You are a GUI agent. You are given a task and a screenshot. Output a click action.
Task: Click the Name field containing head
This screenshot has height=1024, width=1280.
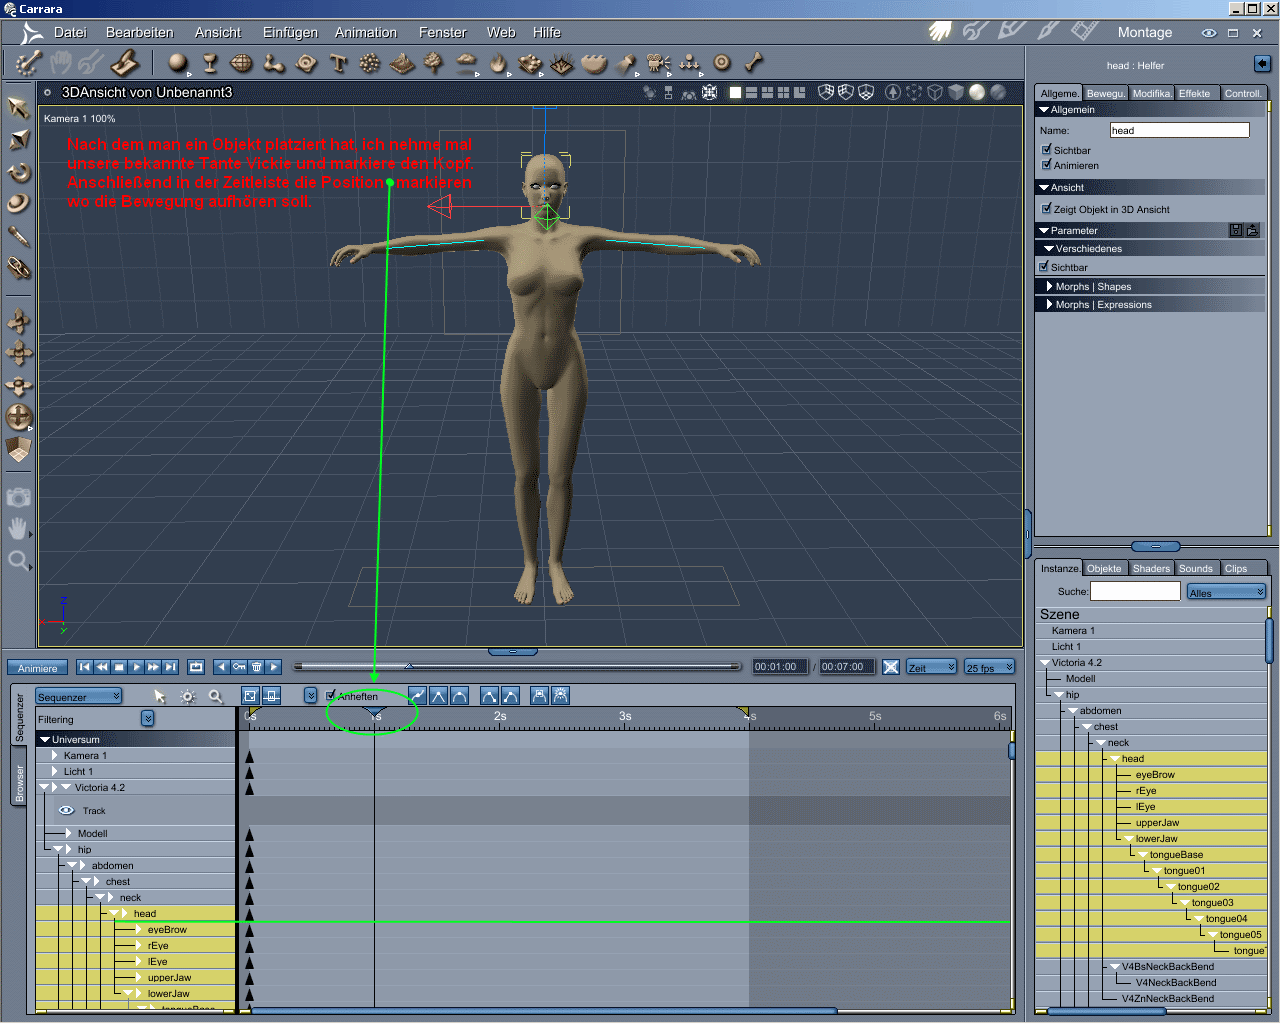[x=1179, y=130]
